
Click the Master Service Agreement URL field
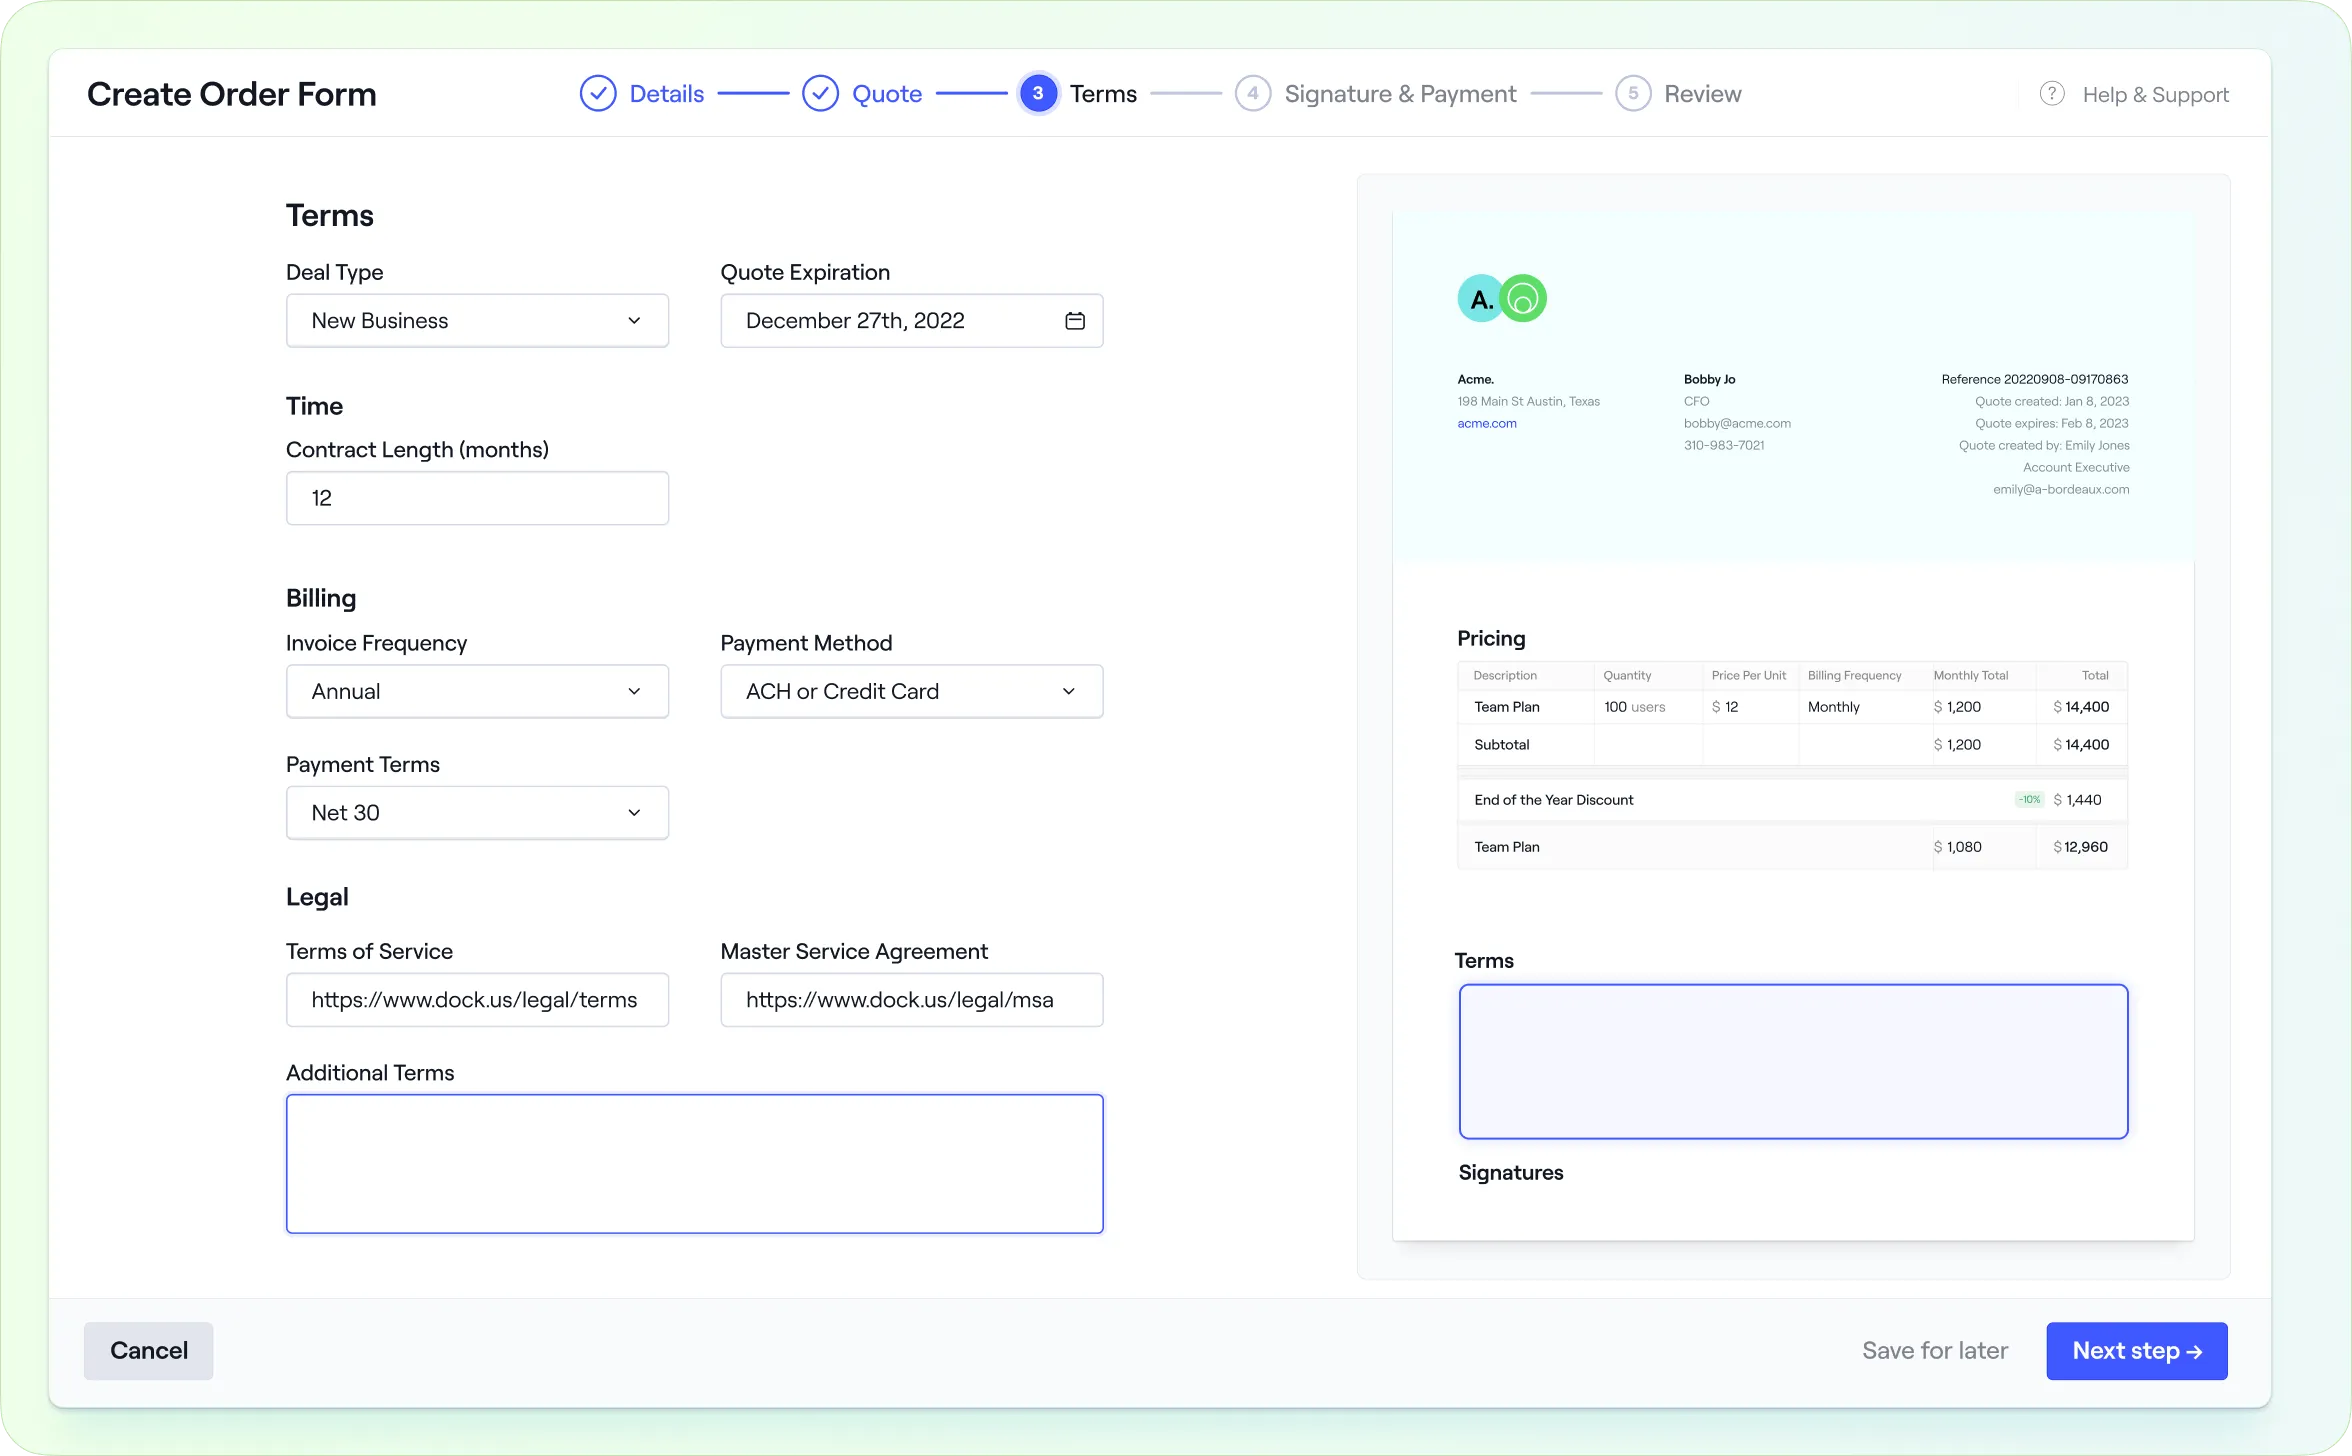click(911, 1000)
